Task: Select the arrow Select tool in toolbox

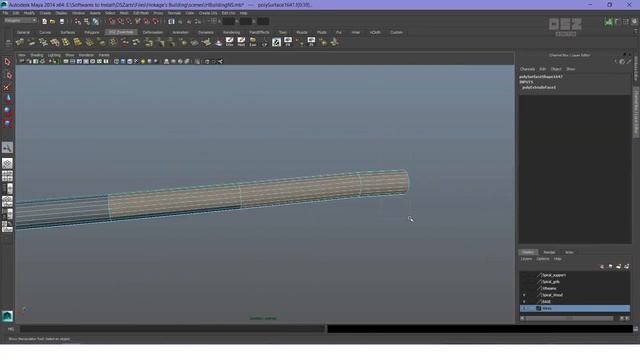Action: pyautogui.click(x=7, y=62)
